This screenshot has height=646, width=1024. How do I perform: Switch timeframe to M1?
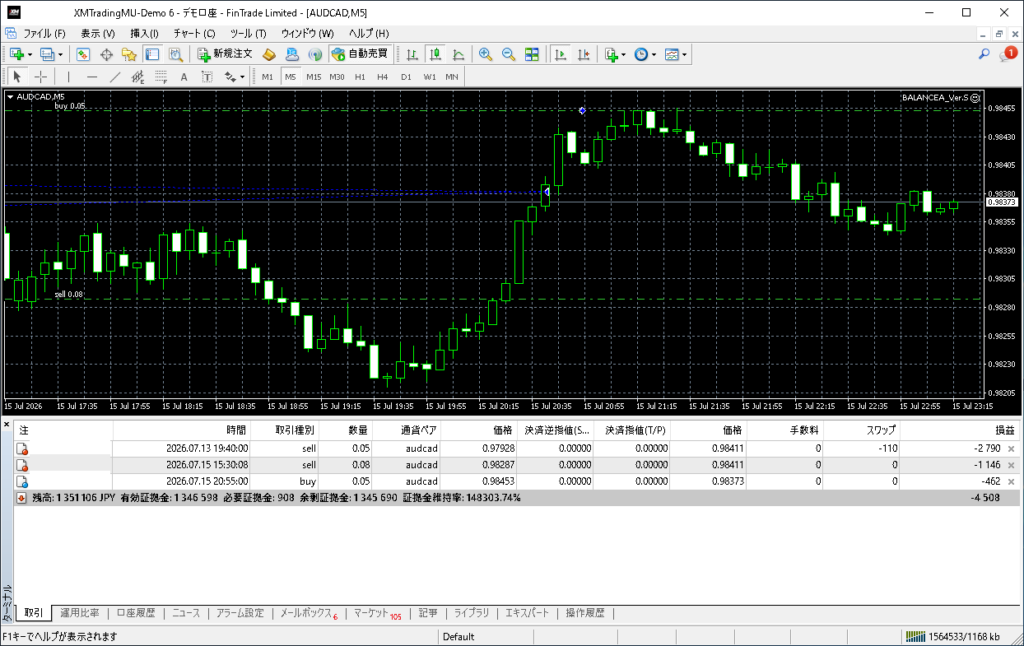[267, 77]
